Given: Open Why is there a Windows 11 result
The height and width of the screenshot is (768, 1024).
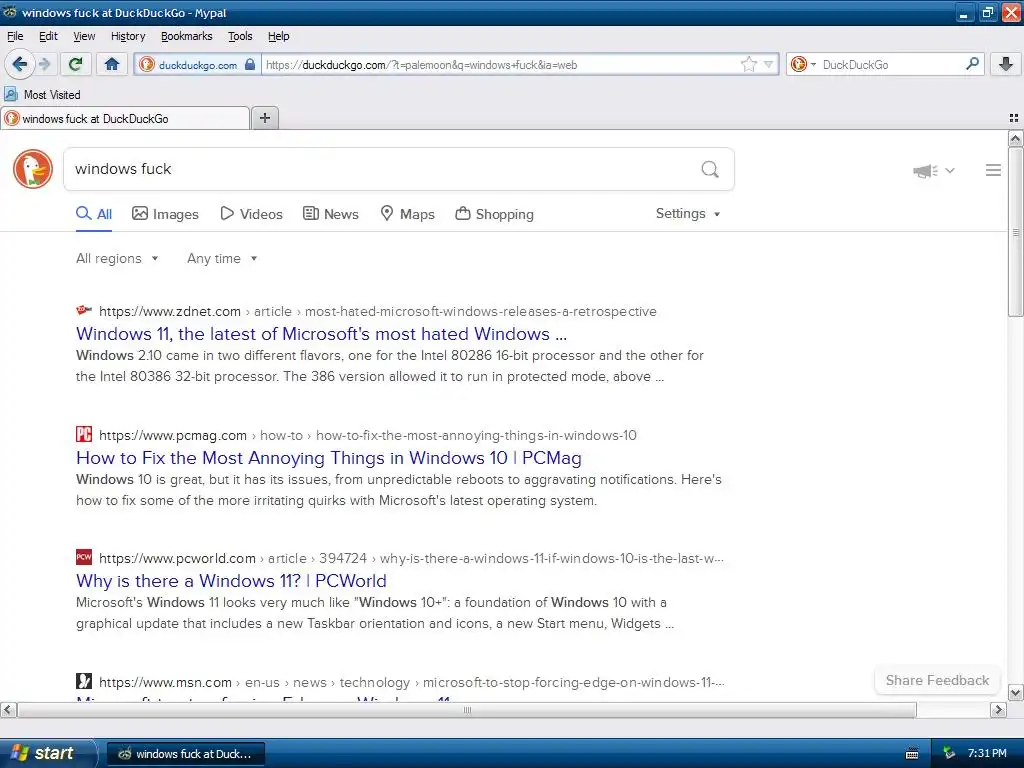Looking at the screenshot, I should pyautogui.click(x=231, y=581).
